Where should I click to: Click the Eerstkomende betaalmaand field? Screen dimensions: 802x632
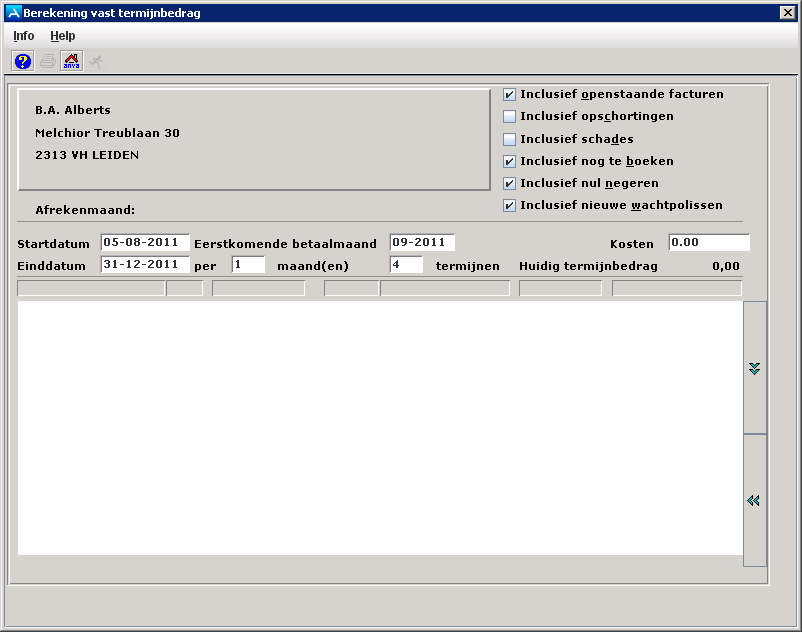tap(422, 243)
